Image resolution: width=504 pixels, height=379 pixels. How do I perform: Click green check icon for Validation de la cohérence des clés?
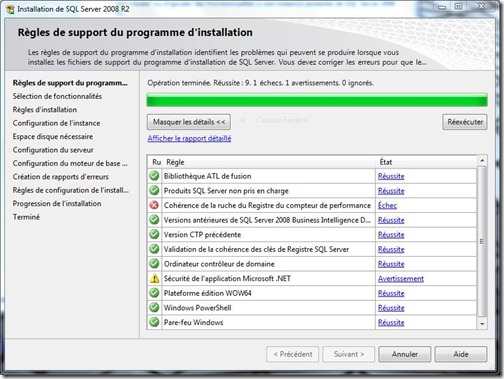[x=154, y=249]
